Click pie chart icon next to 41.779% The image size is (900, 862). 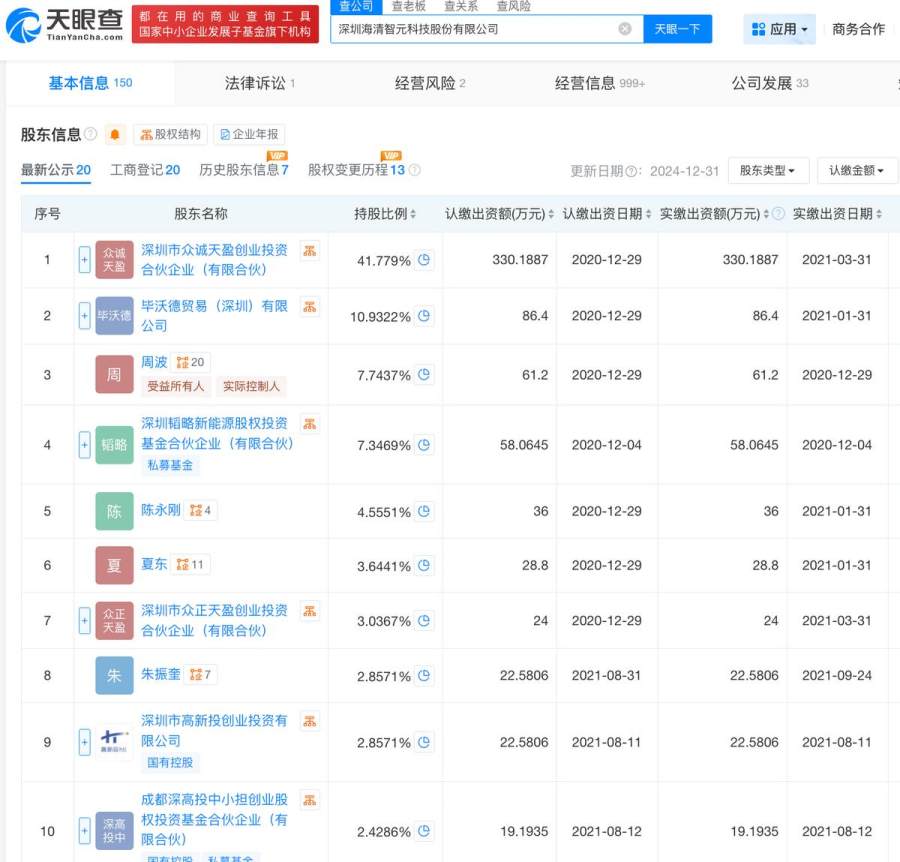pos(424,259)
